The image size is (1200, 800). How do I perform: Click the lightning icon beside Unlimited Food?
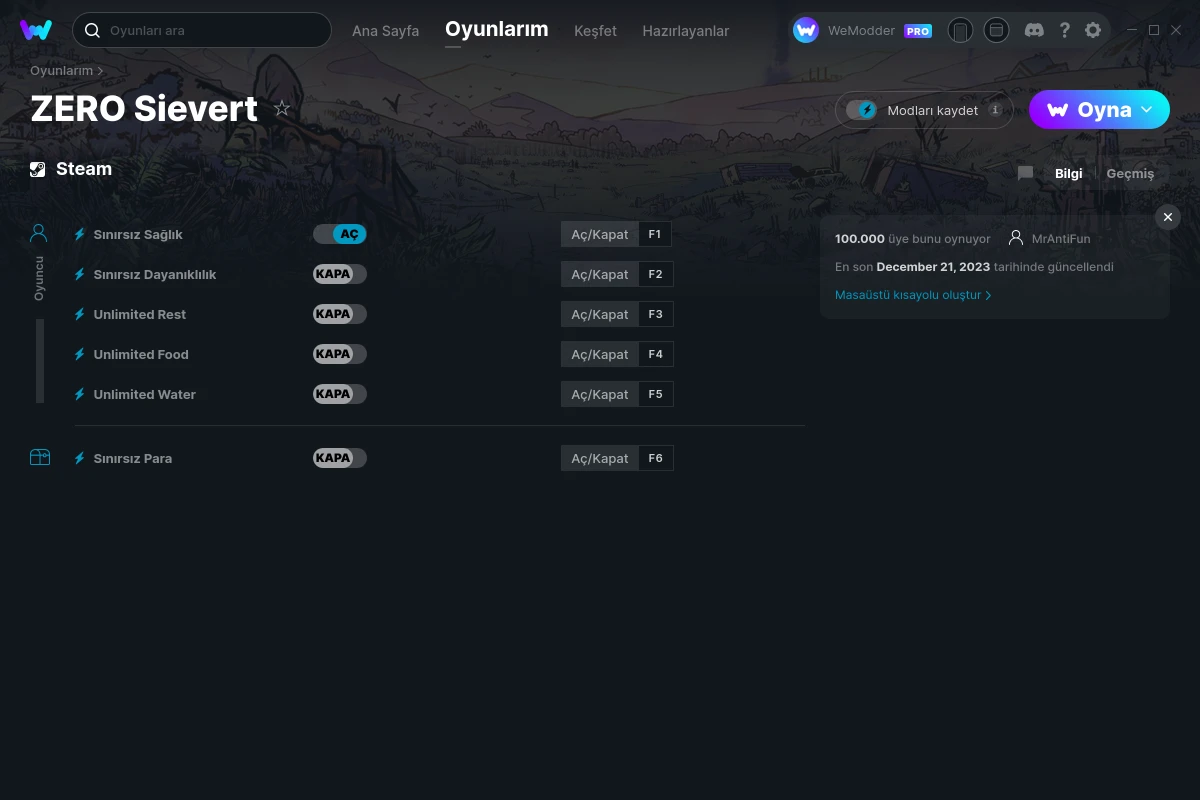click(80, 354)
